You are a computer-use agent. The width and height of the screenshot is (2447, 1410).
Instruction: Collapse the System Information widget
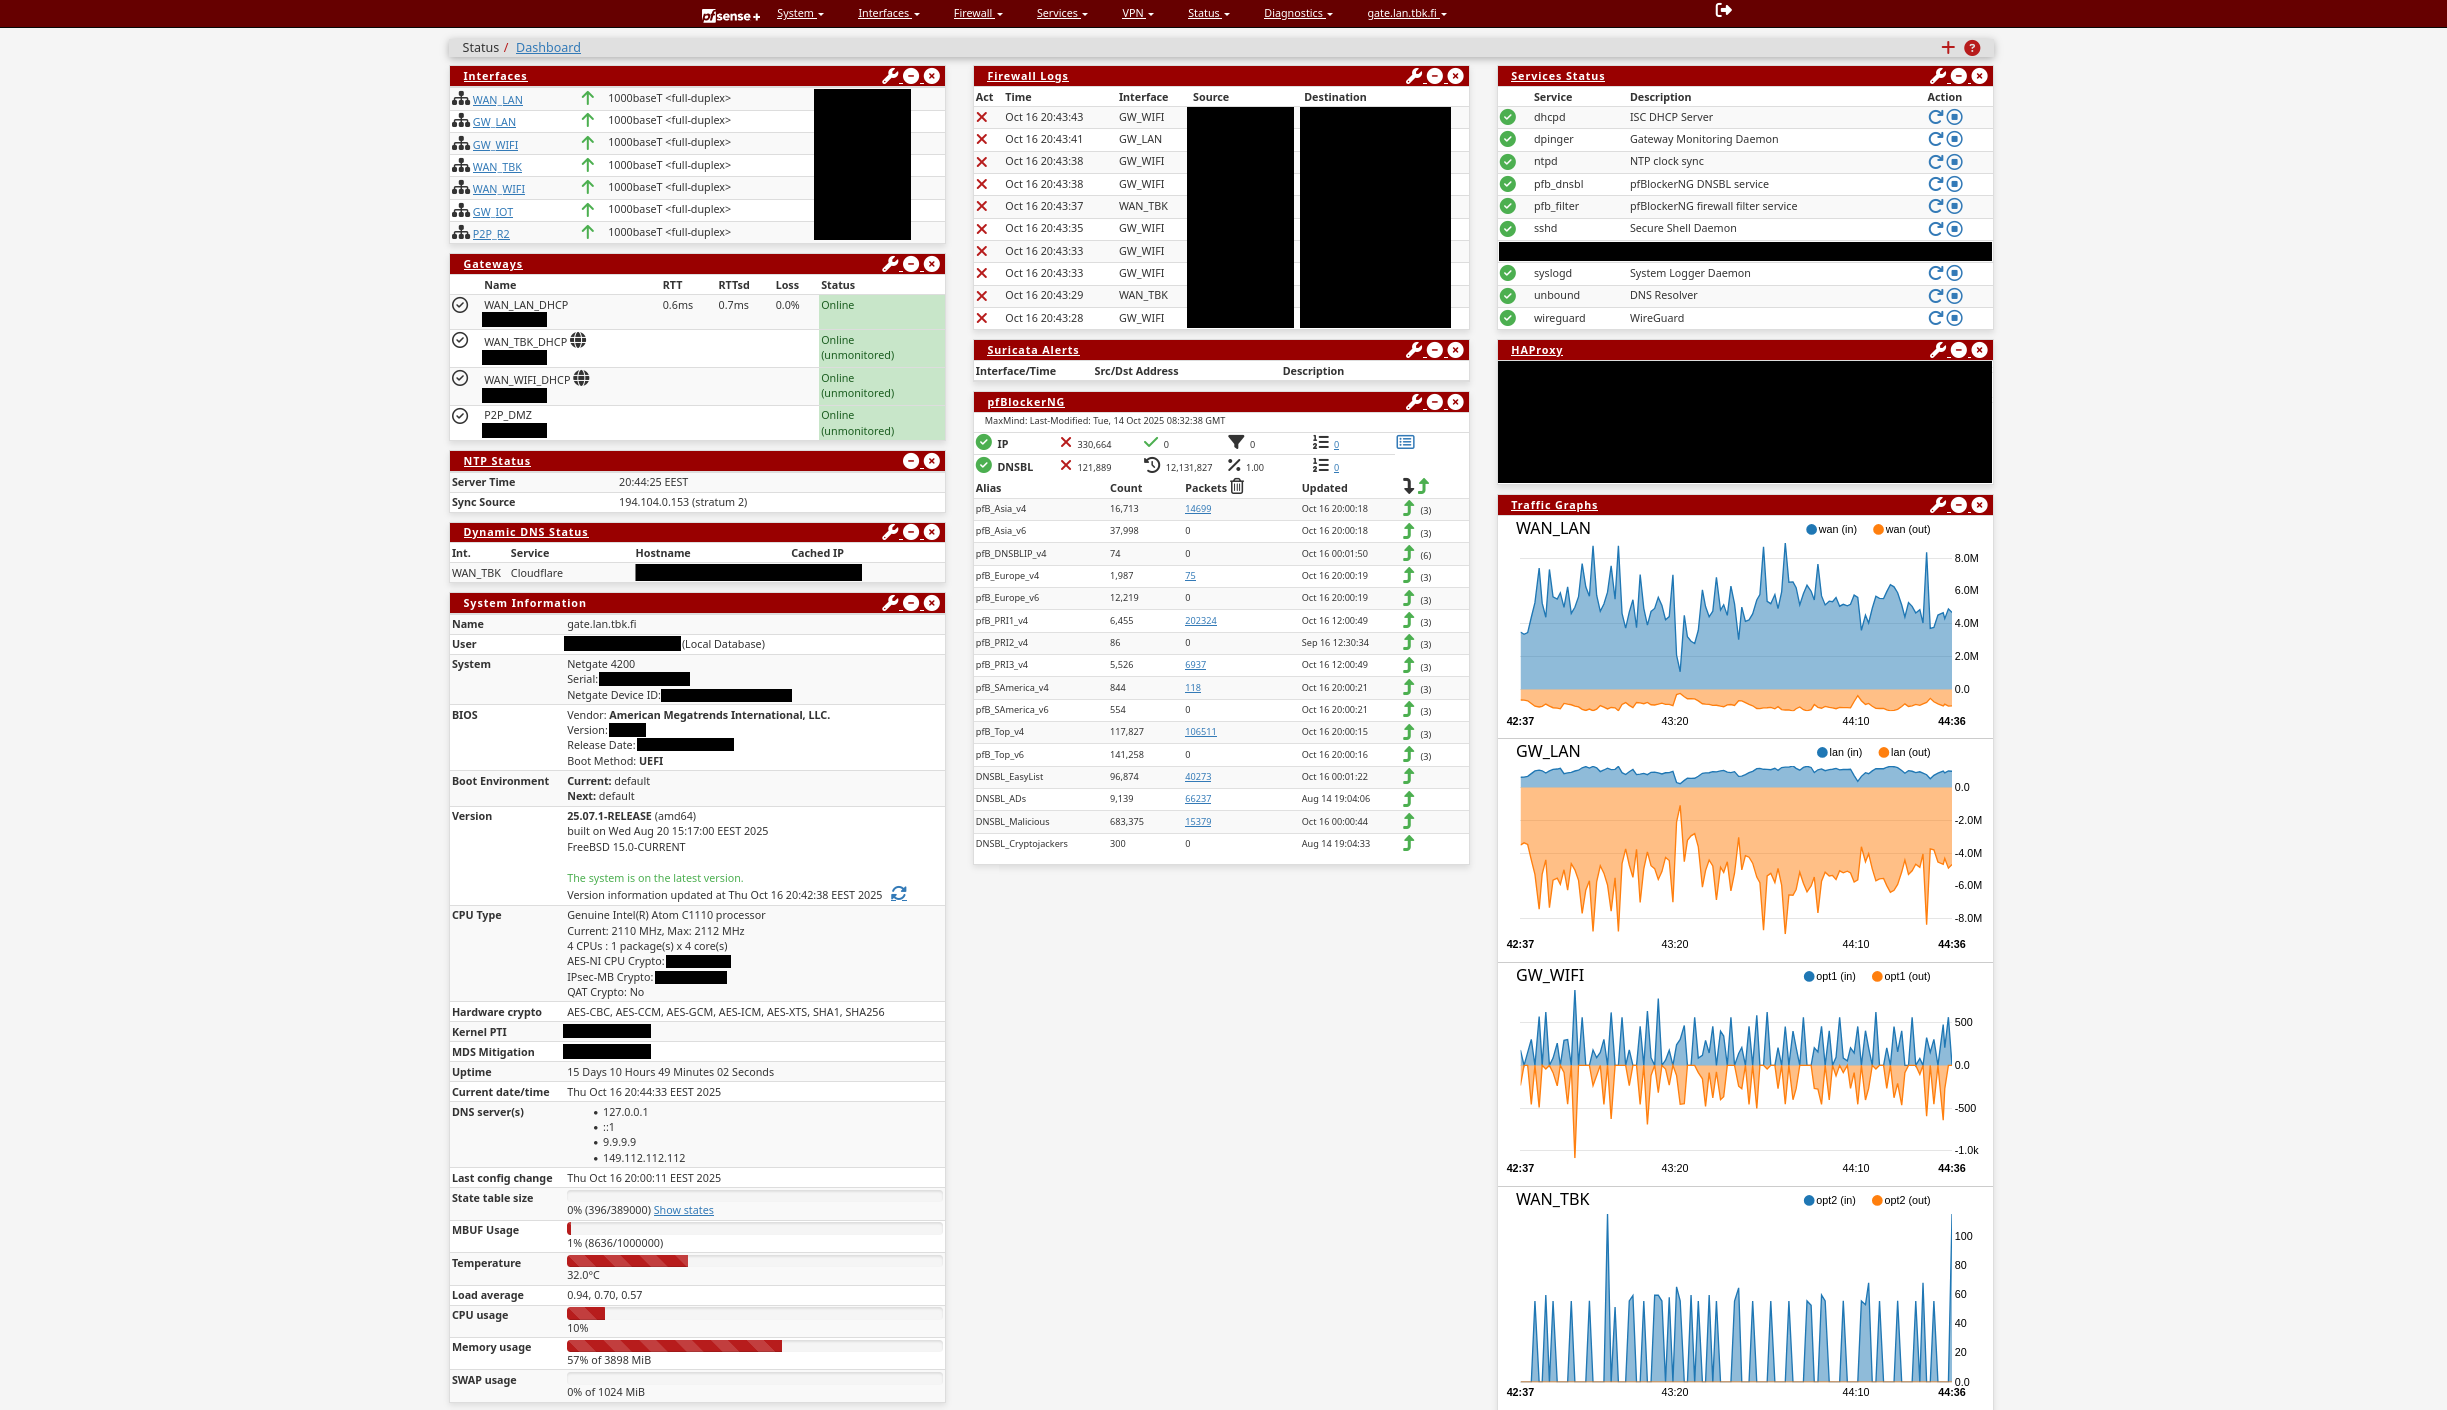coord(911,603)
